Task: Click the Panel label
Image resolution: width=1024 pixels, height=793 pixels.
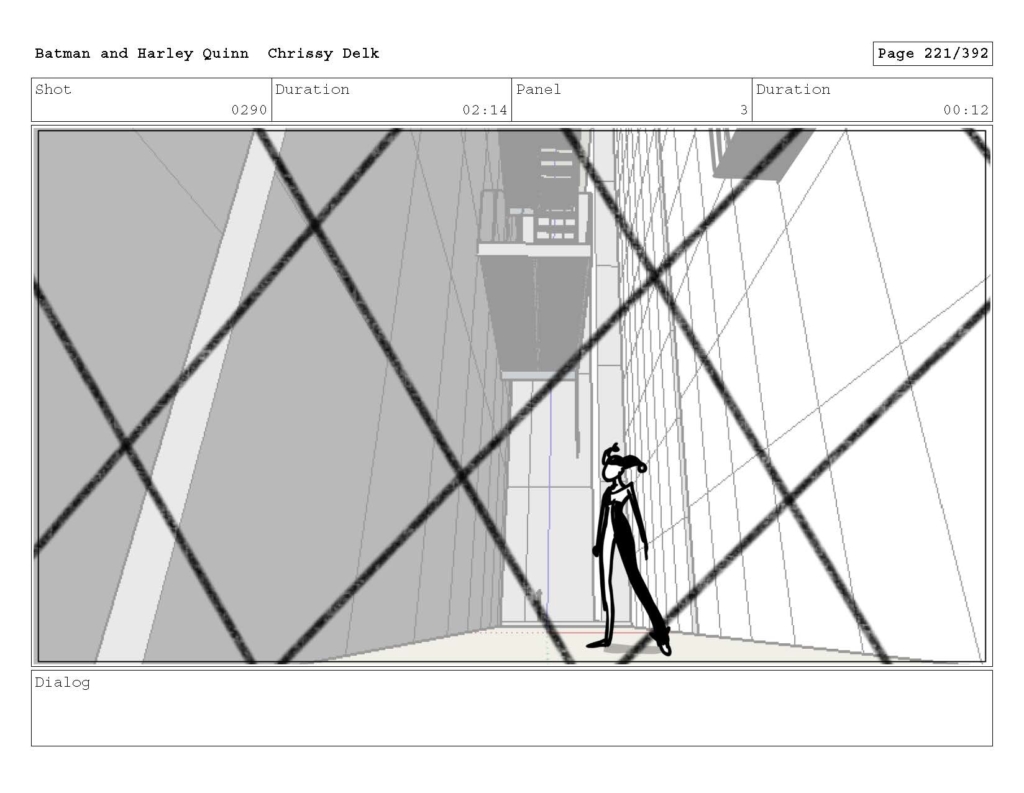Action: coord(538,89)
